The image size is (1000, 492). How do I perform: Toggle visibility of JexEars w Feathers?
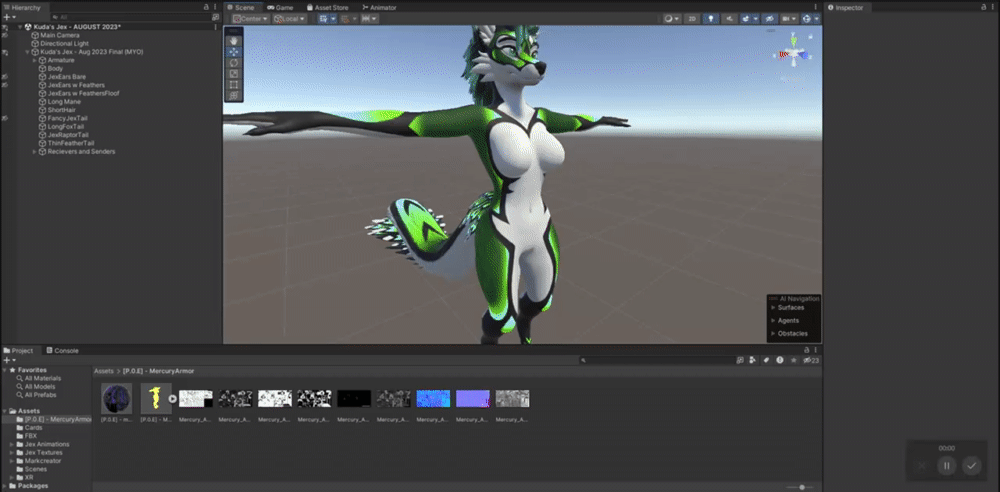click(x=5, y=85)
